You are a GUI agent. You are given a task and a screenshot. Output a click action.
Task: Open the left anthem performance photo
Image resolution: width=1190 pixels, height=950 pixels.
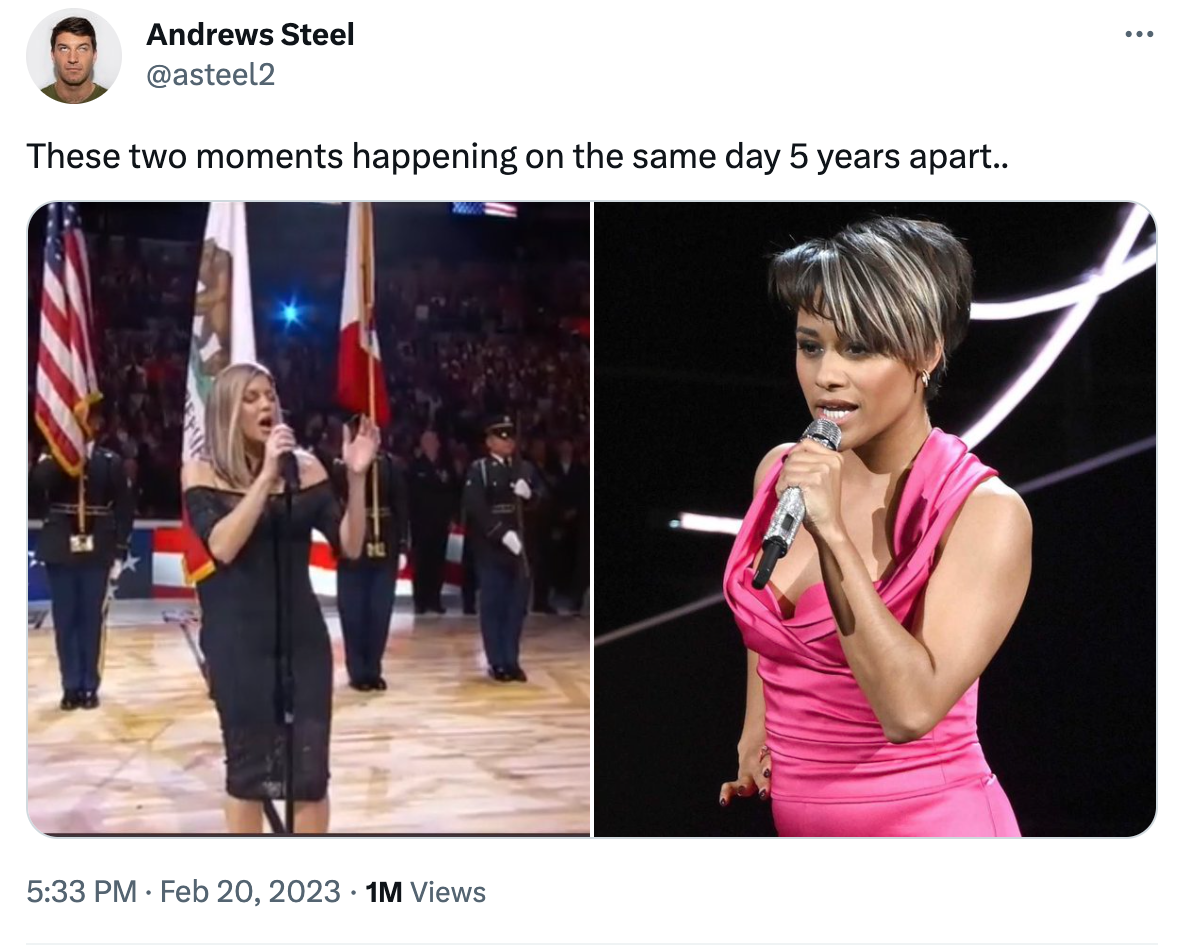click(x=308, y=518)
